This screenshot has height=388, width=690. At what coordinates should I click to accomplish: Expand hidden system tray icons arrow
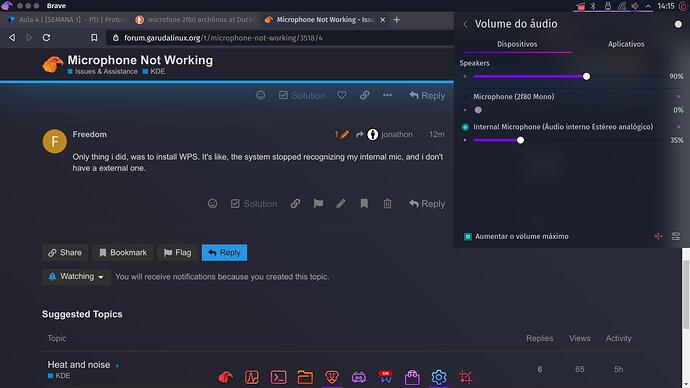648,6
